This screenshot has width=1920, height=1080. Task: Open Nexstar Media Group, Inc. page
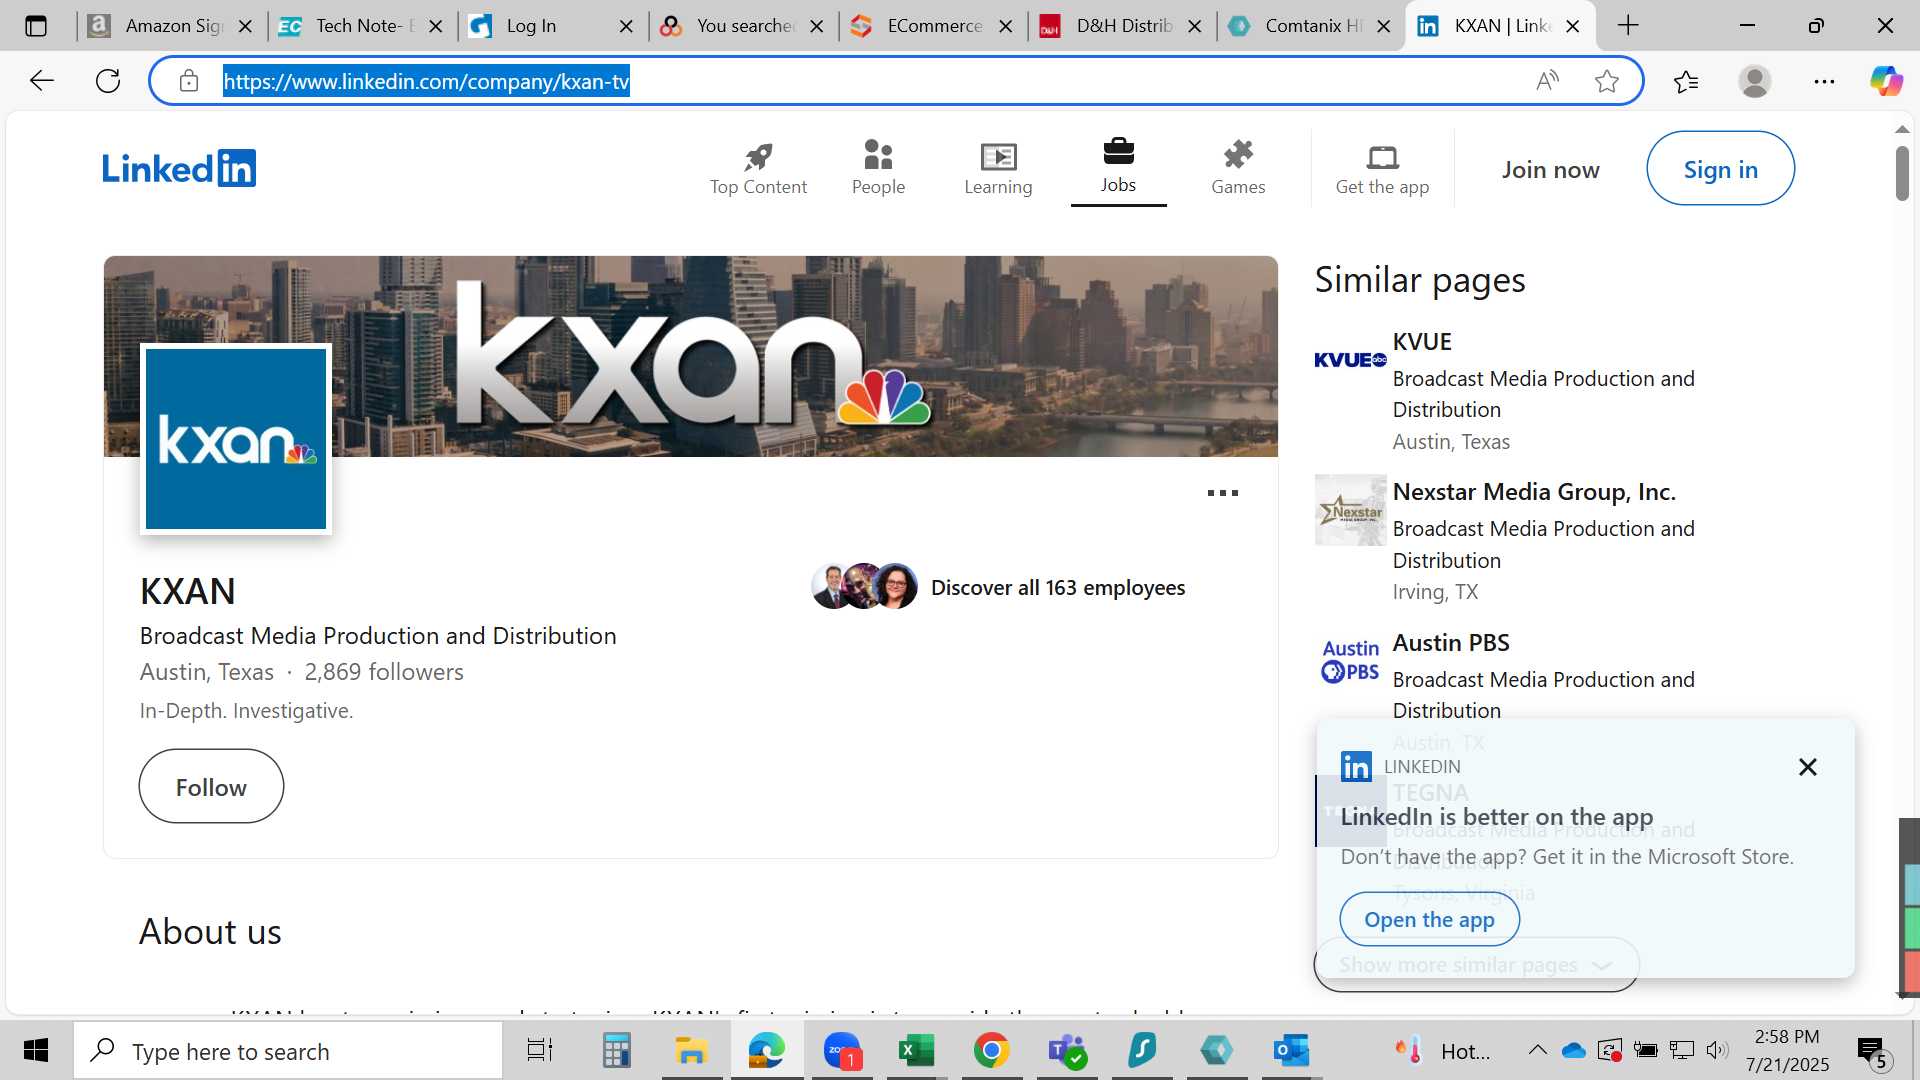click(x=1534, y=492)
